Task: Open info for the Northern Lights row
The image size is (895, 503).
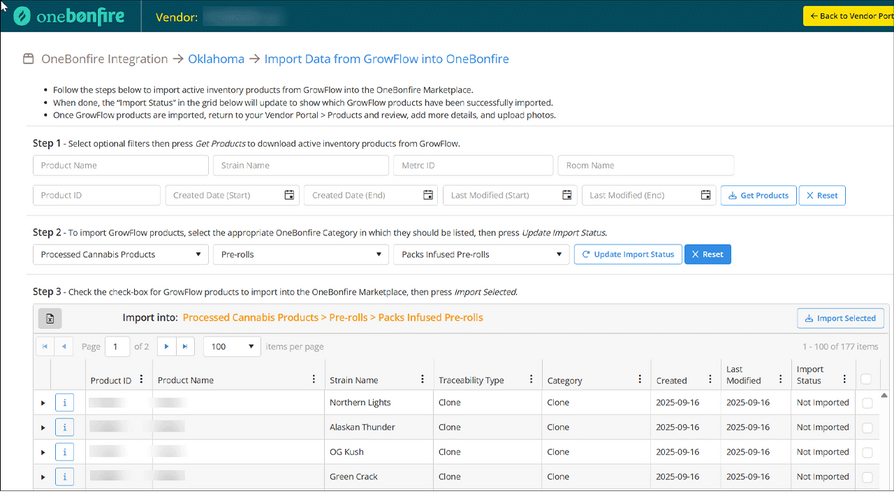Action: pos(64,402)
